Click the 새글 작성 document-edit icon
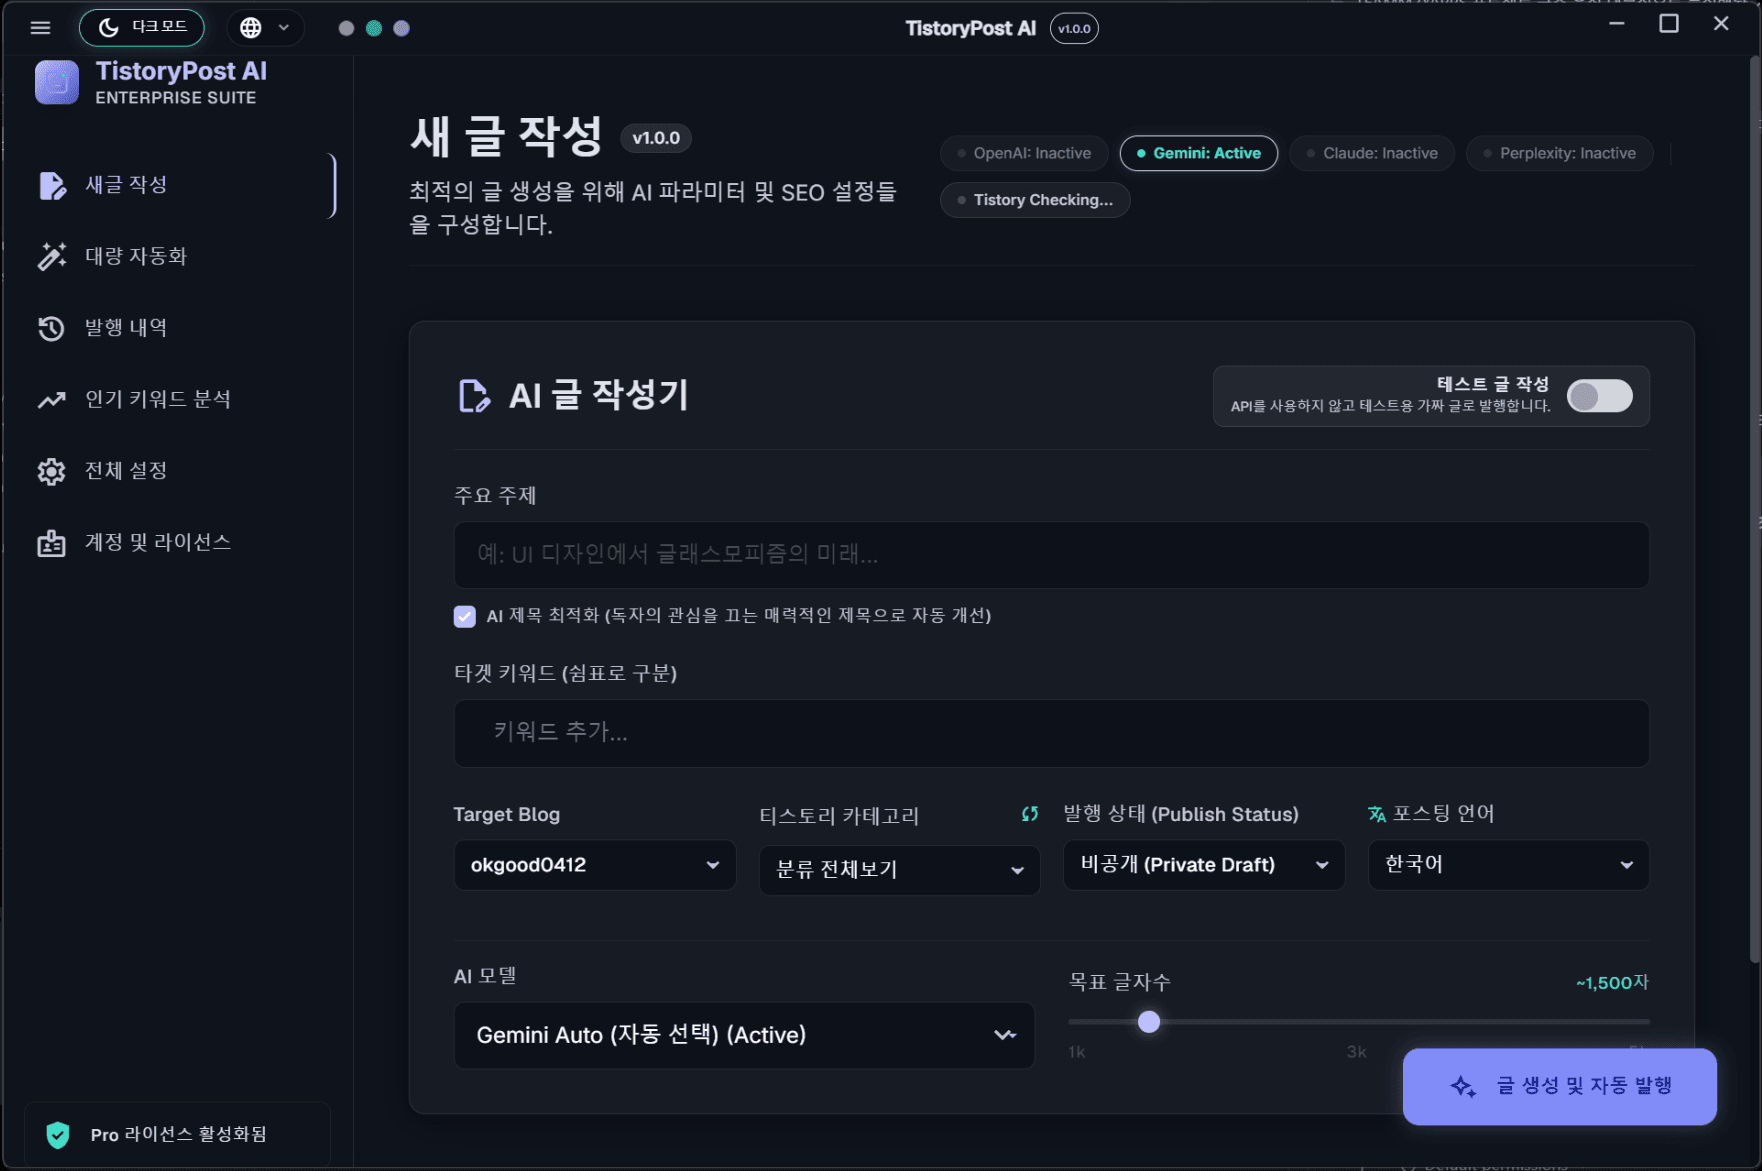 click(x=52, y=186)
